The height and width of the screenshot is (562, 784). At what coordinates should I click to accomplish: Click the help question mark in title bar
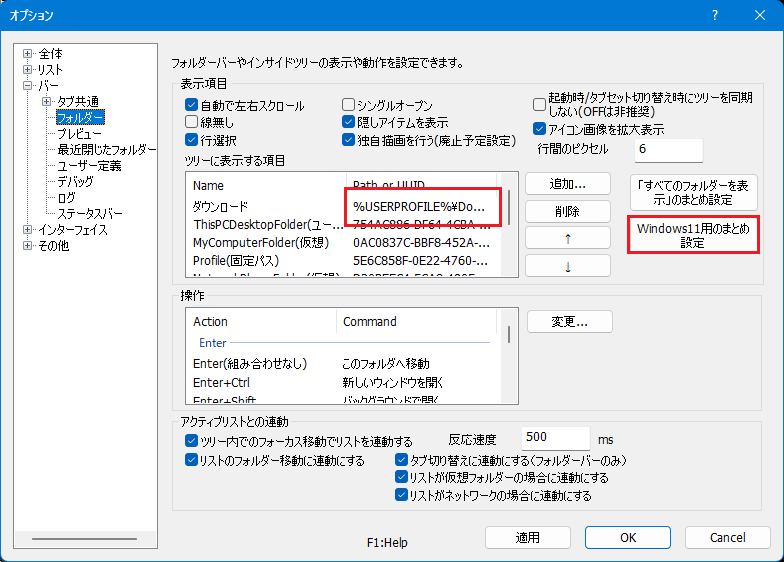715,15
